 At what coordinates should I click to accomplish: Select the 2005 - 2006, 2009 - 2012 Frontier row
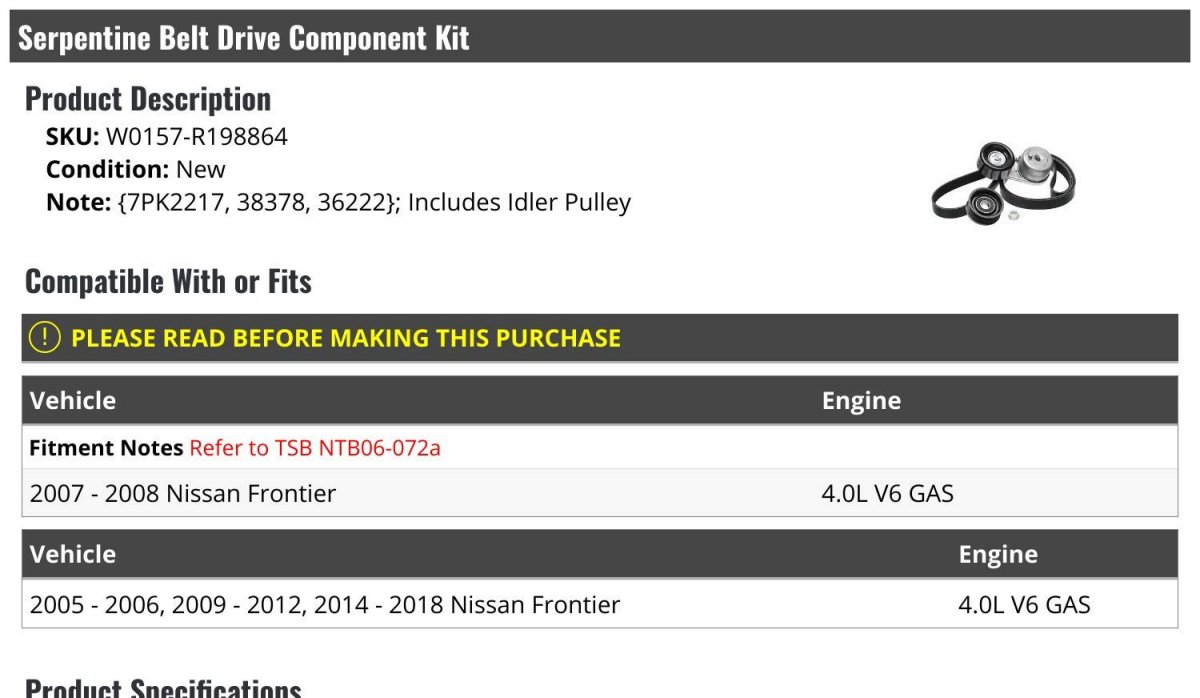click(600, 604)
